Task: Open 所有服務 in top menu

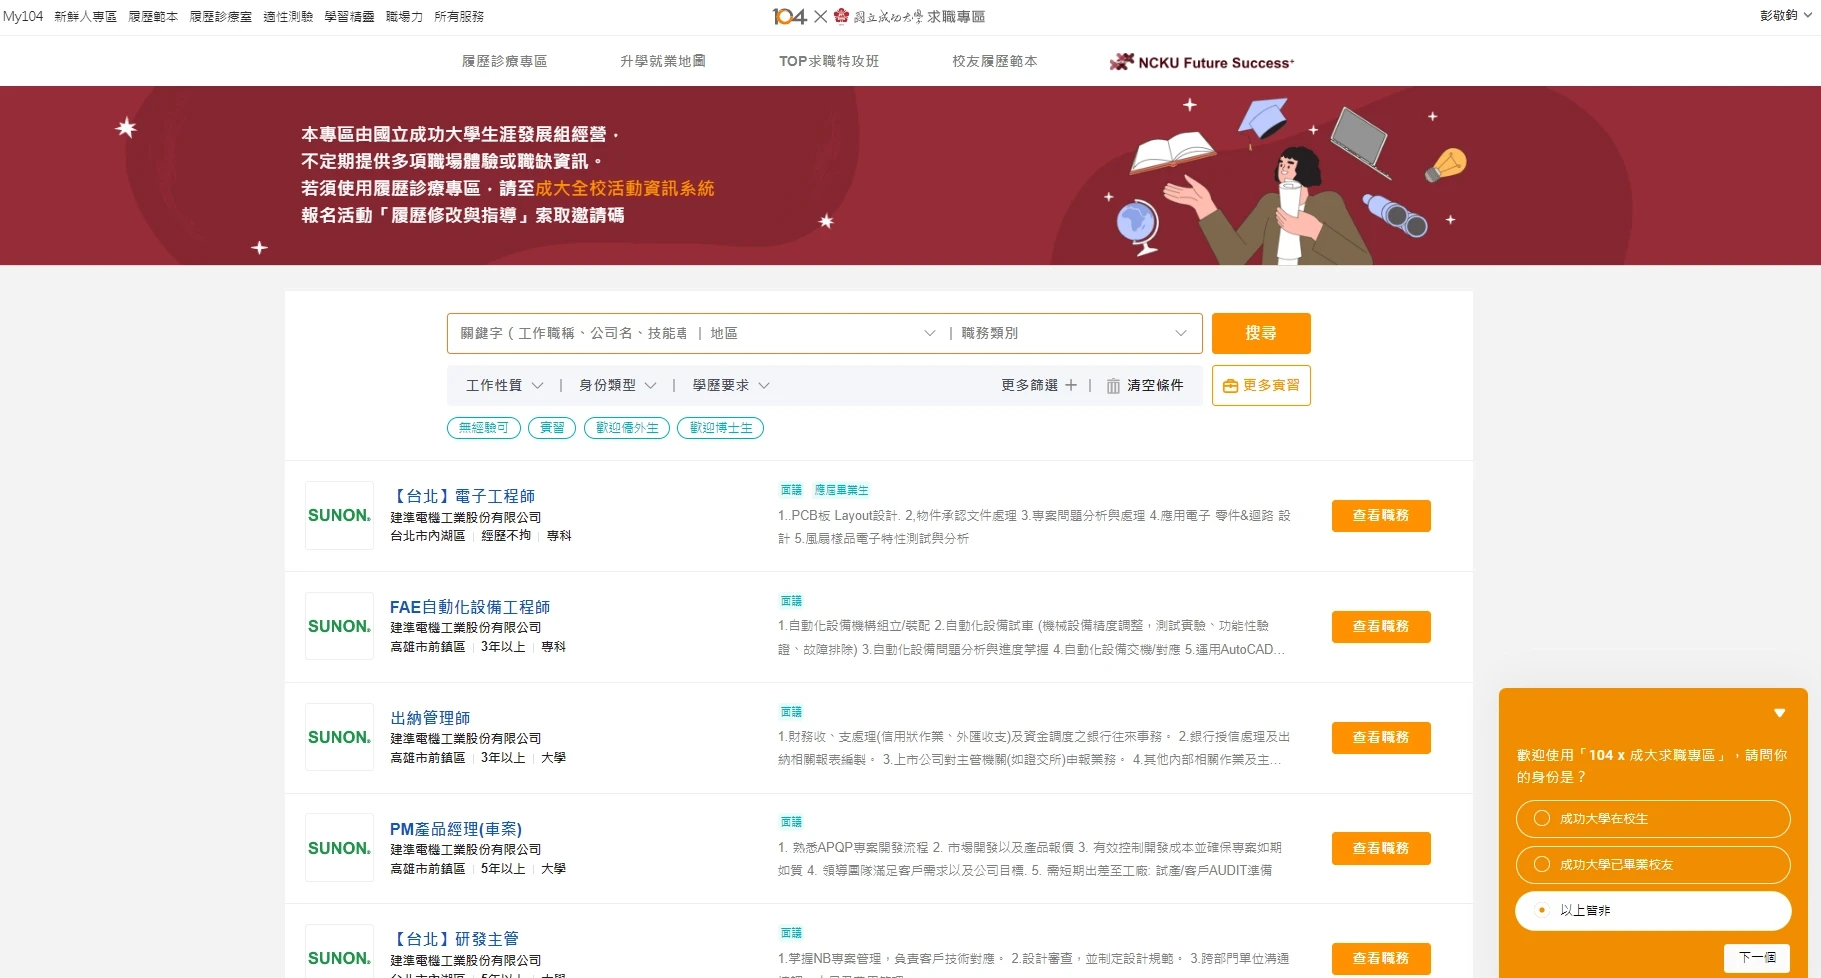Action: click(x=459, y=16)
